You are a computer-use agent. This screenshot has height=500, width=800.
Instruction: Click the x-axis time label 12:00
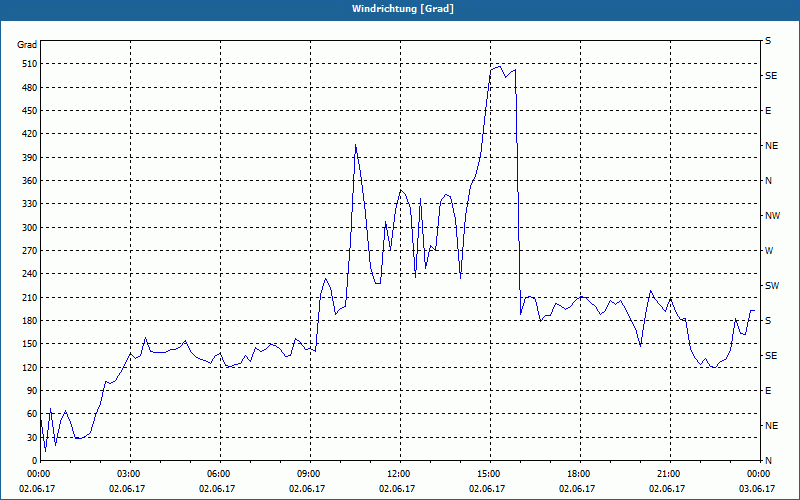[x=399, y=474]
